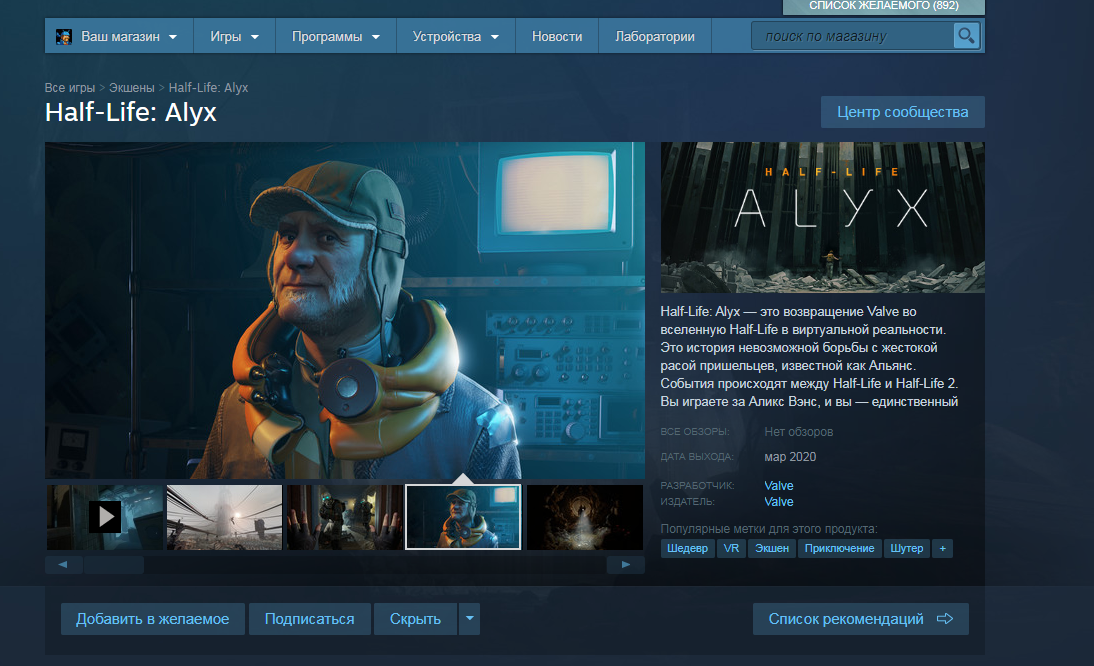Select the Russell character thumbnail

coord(463,517)
